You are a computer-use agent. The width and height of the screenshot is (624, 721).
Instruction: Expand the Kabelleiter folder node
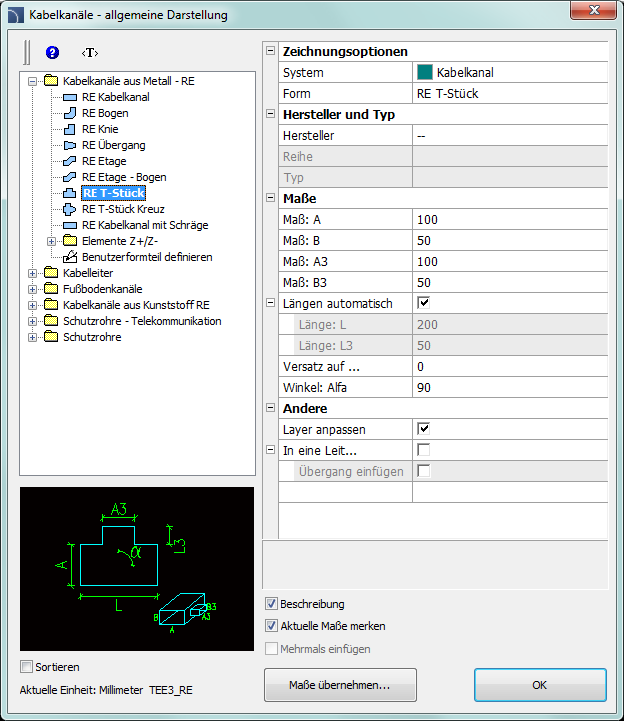point(33,273)
